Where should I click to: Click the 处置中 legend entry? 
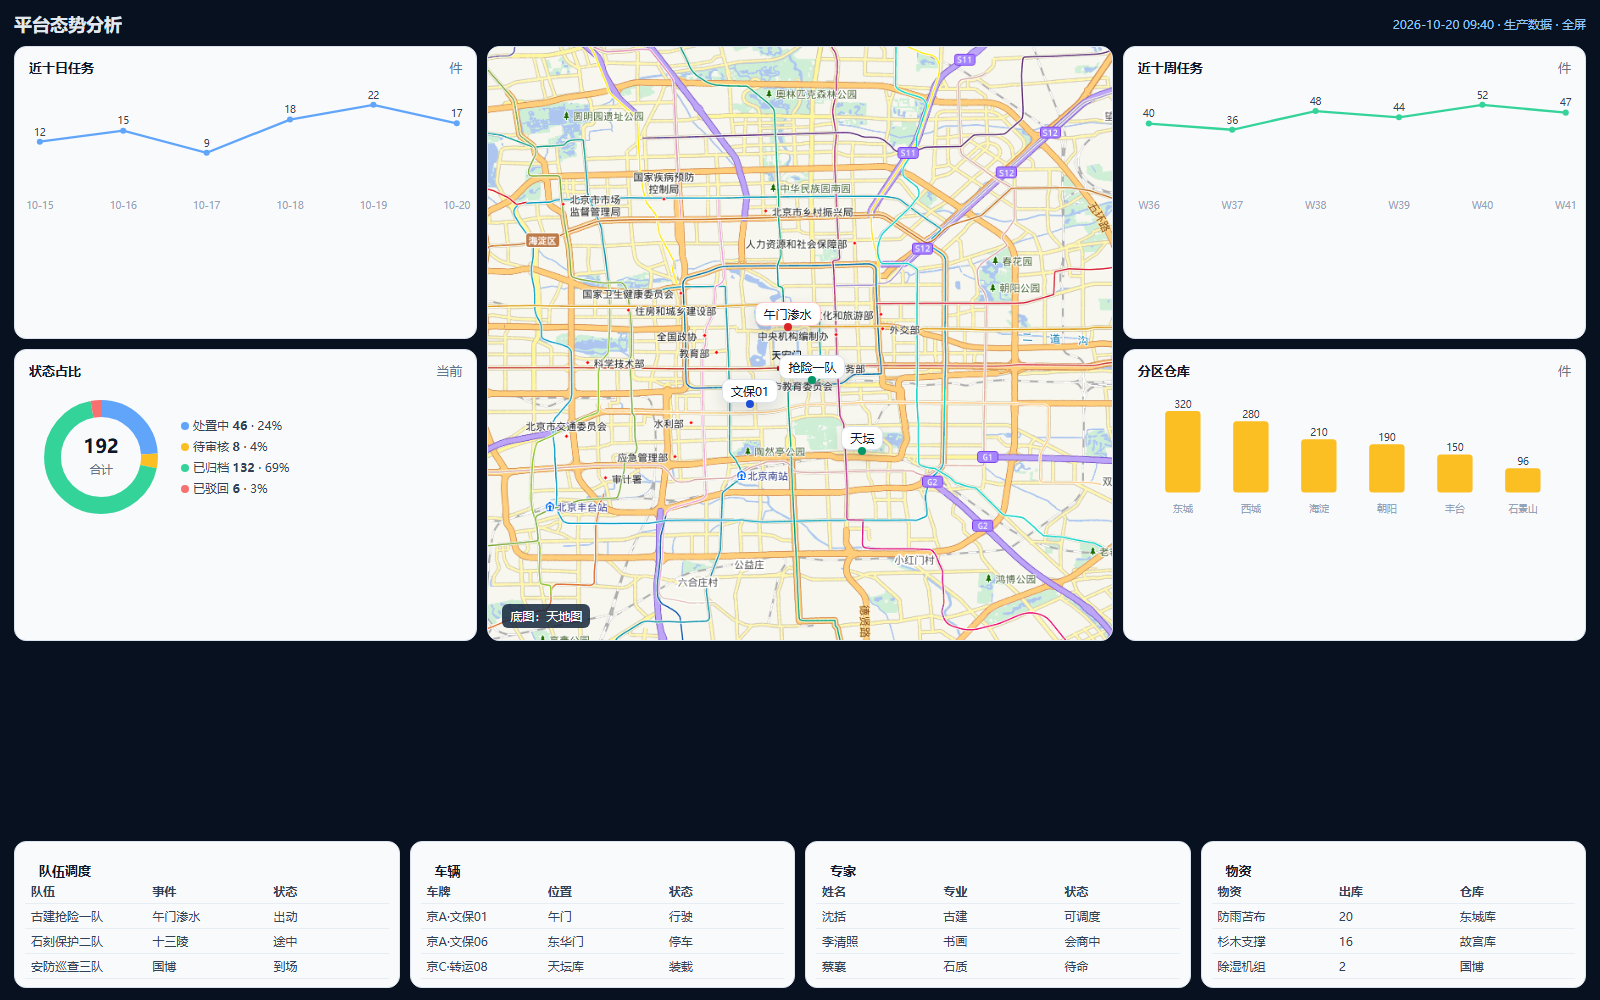click(x=231, y=426)
